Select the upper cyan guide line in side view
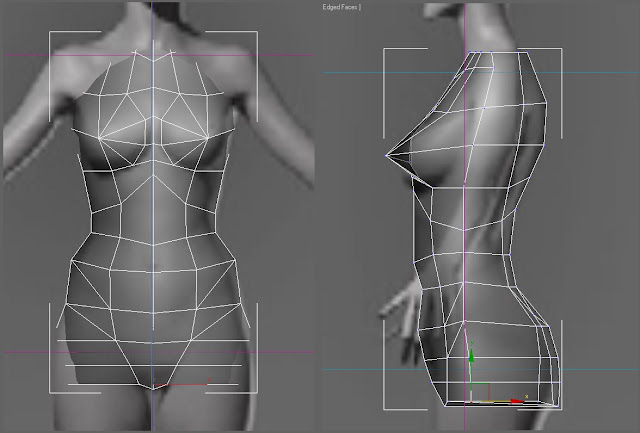This screenshot has width=640, height=433. pyautogui.click(x=480, y=73)
